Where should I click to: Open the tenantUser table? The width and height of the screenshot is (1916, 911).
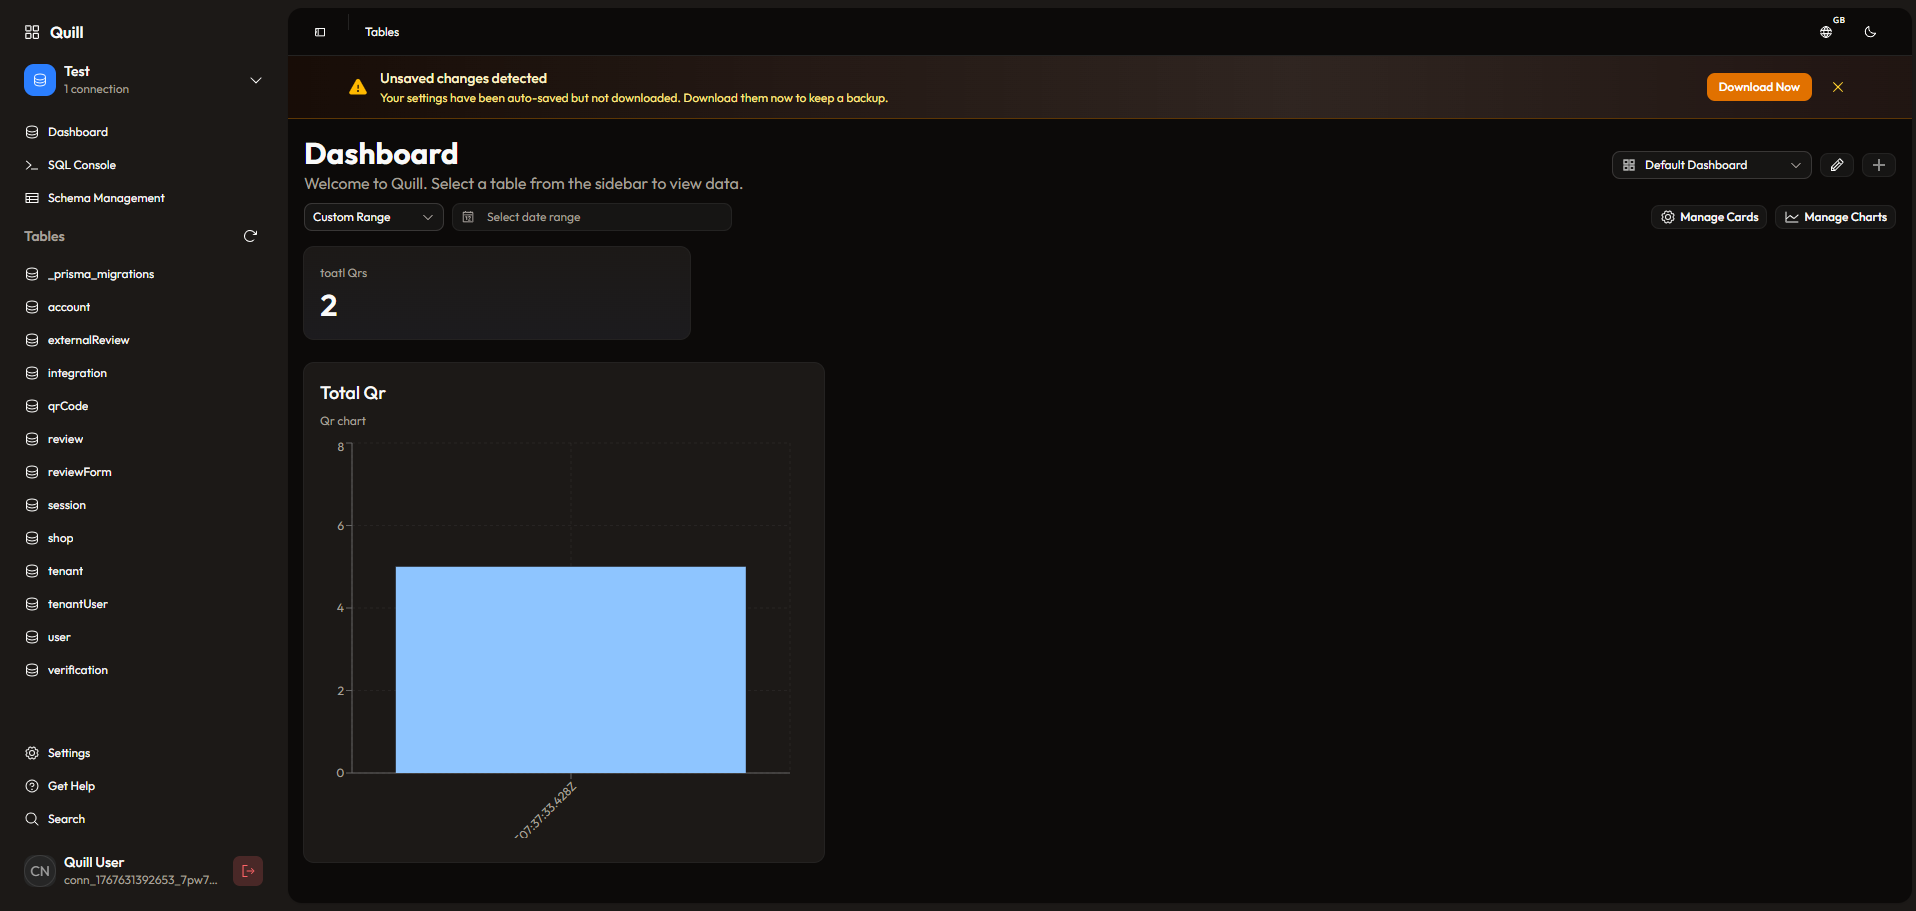click(78, 604)
